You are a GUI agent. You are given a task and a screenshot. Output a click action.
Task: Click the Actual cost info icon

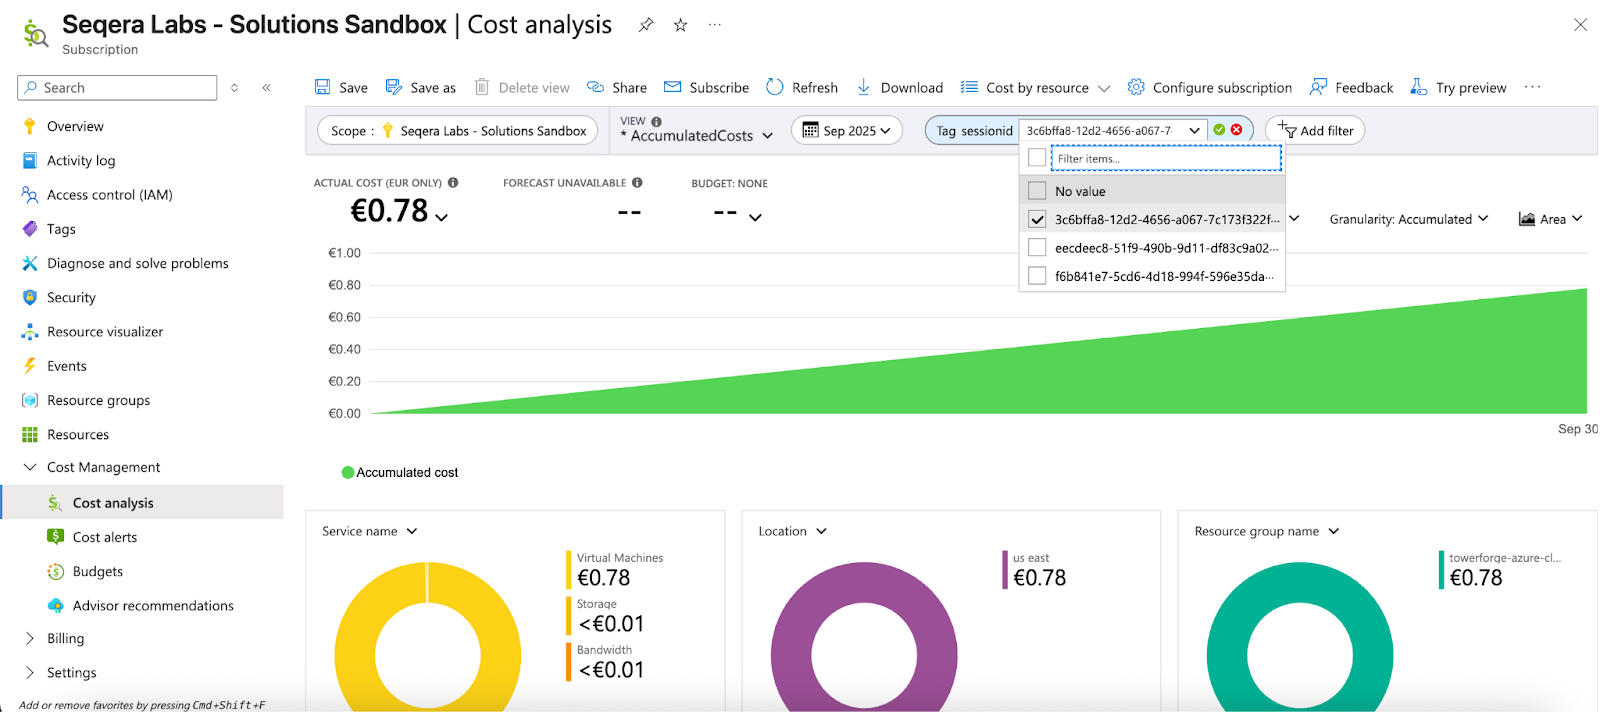click(453, 183)
